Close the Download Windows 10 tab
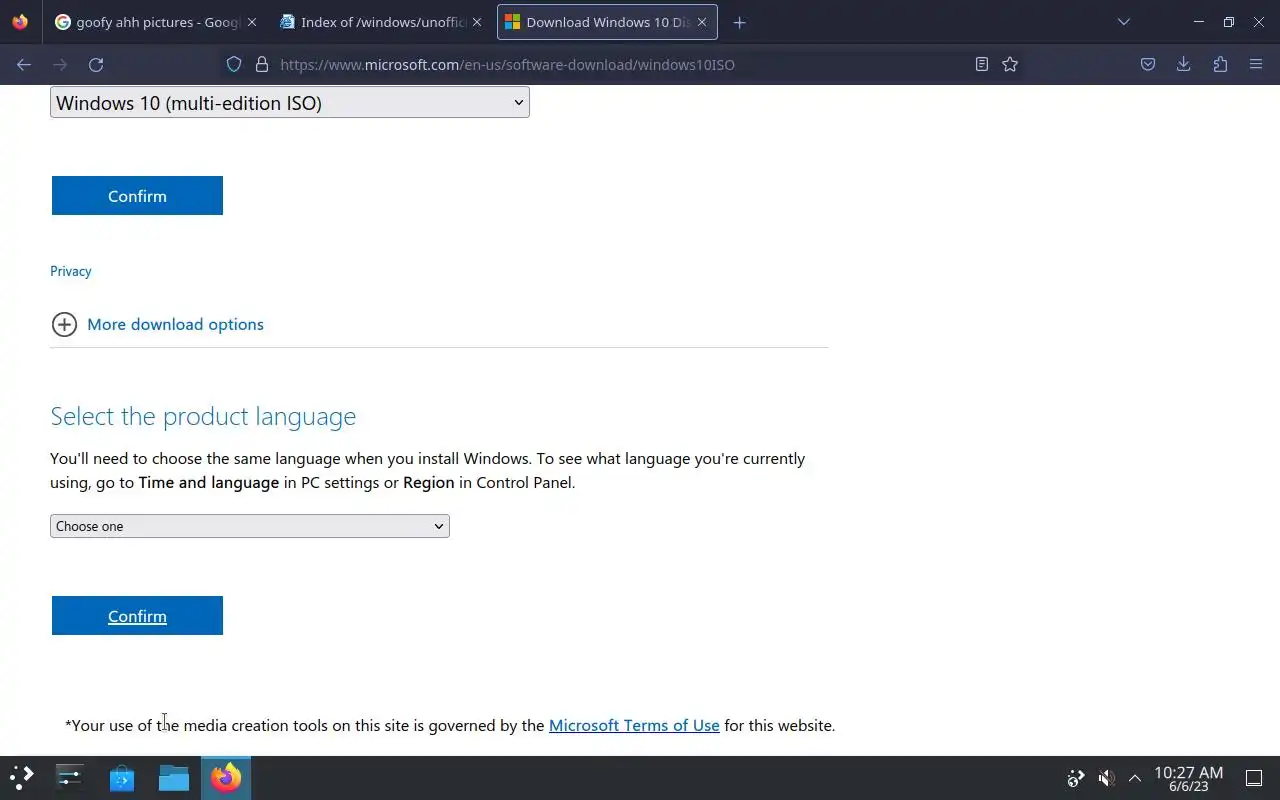 [702, 22]
